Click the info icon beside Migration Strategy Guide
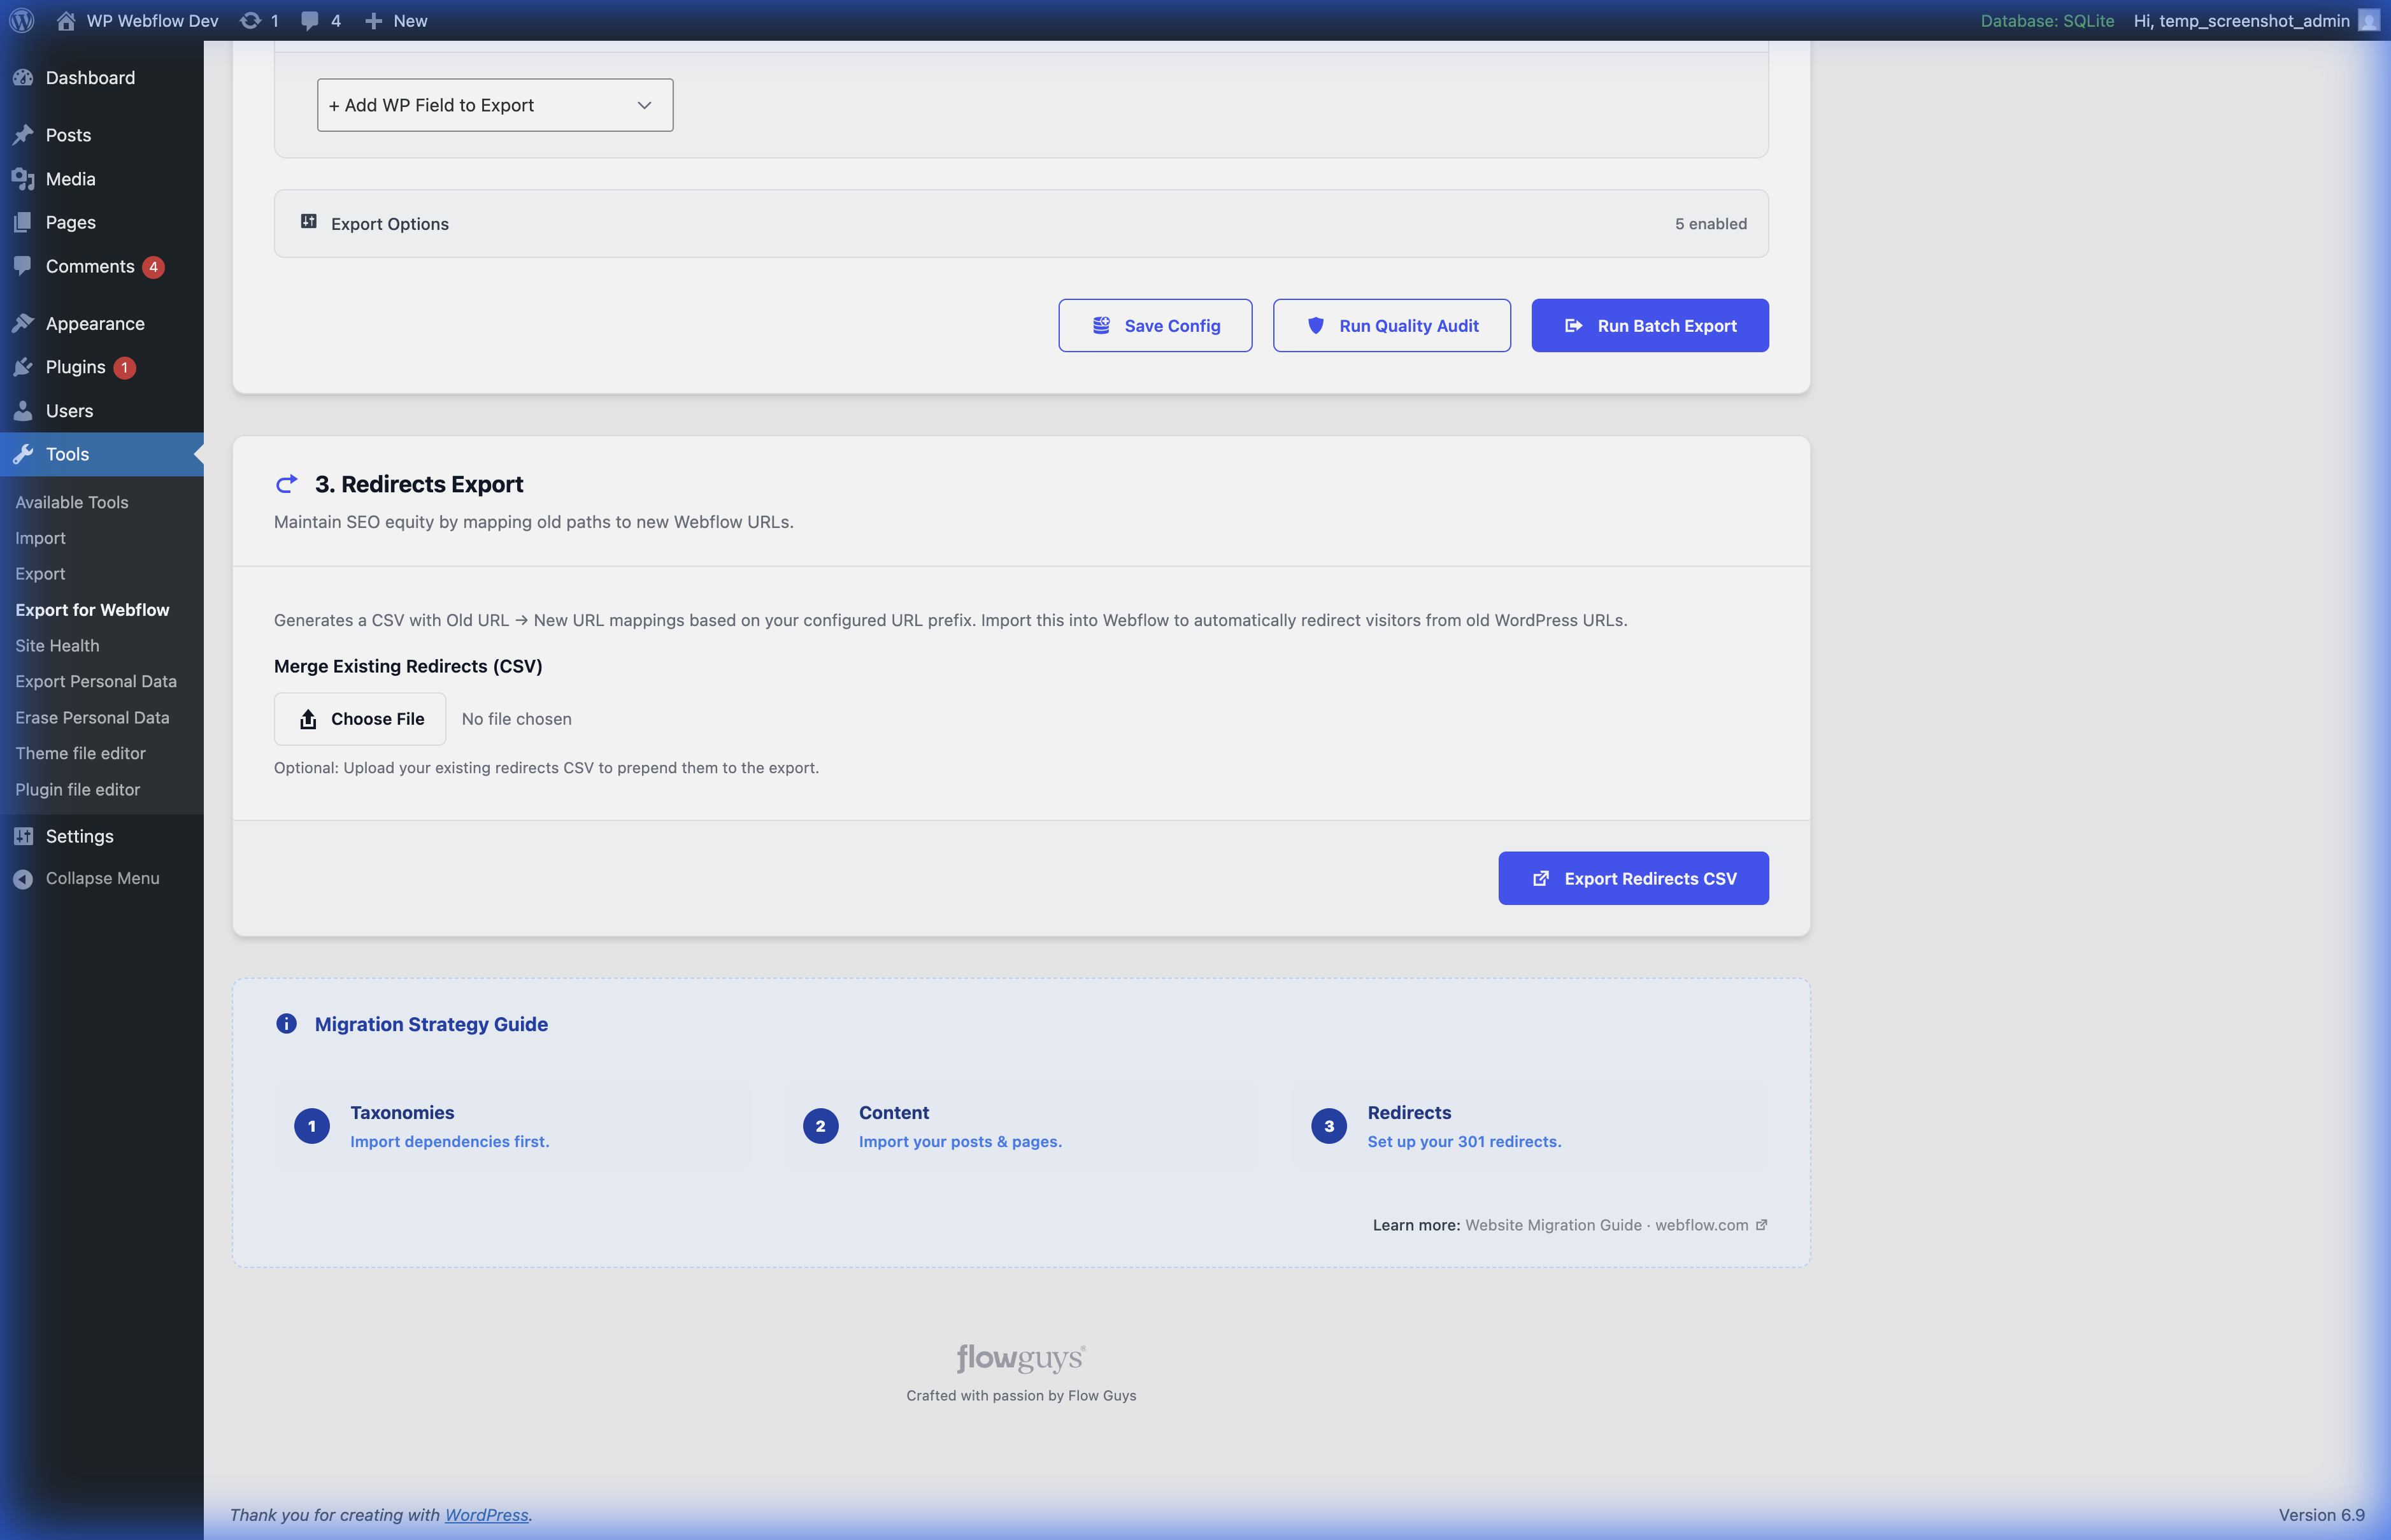The height and width of the screenshot is (1540, 2391). pyautogui.click(x=286, y=1023)
